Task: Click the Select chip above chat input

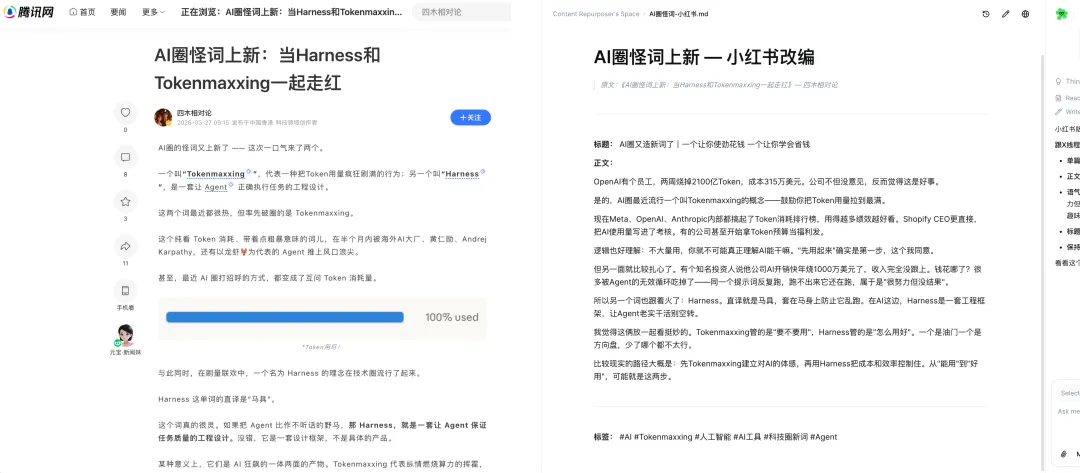Action: [x=1070, y=393]
